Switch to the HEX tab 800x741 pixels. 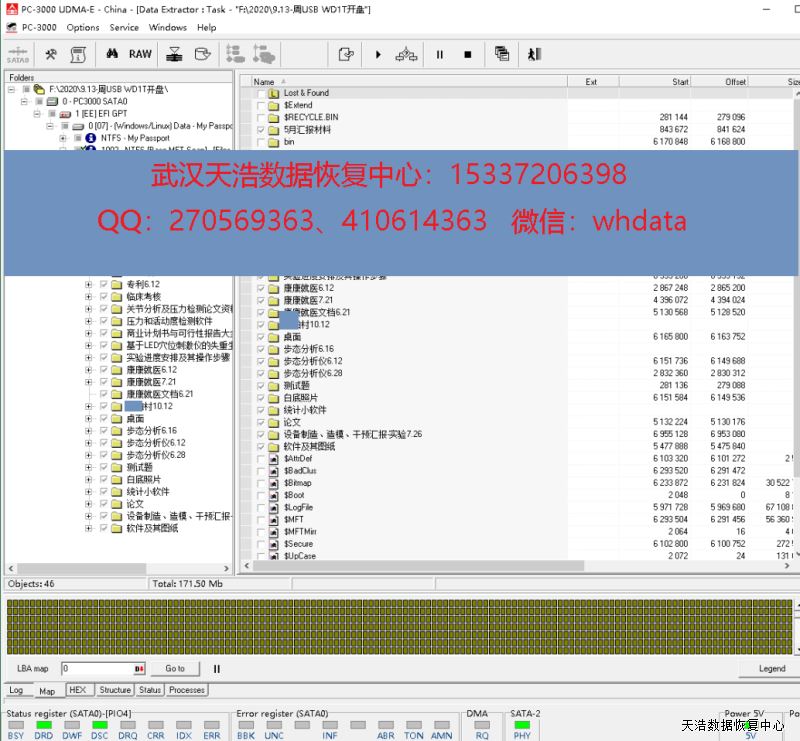[78, 690]
